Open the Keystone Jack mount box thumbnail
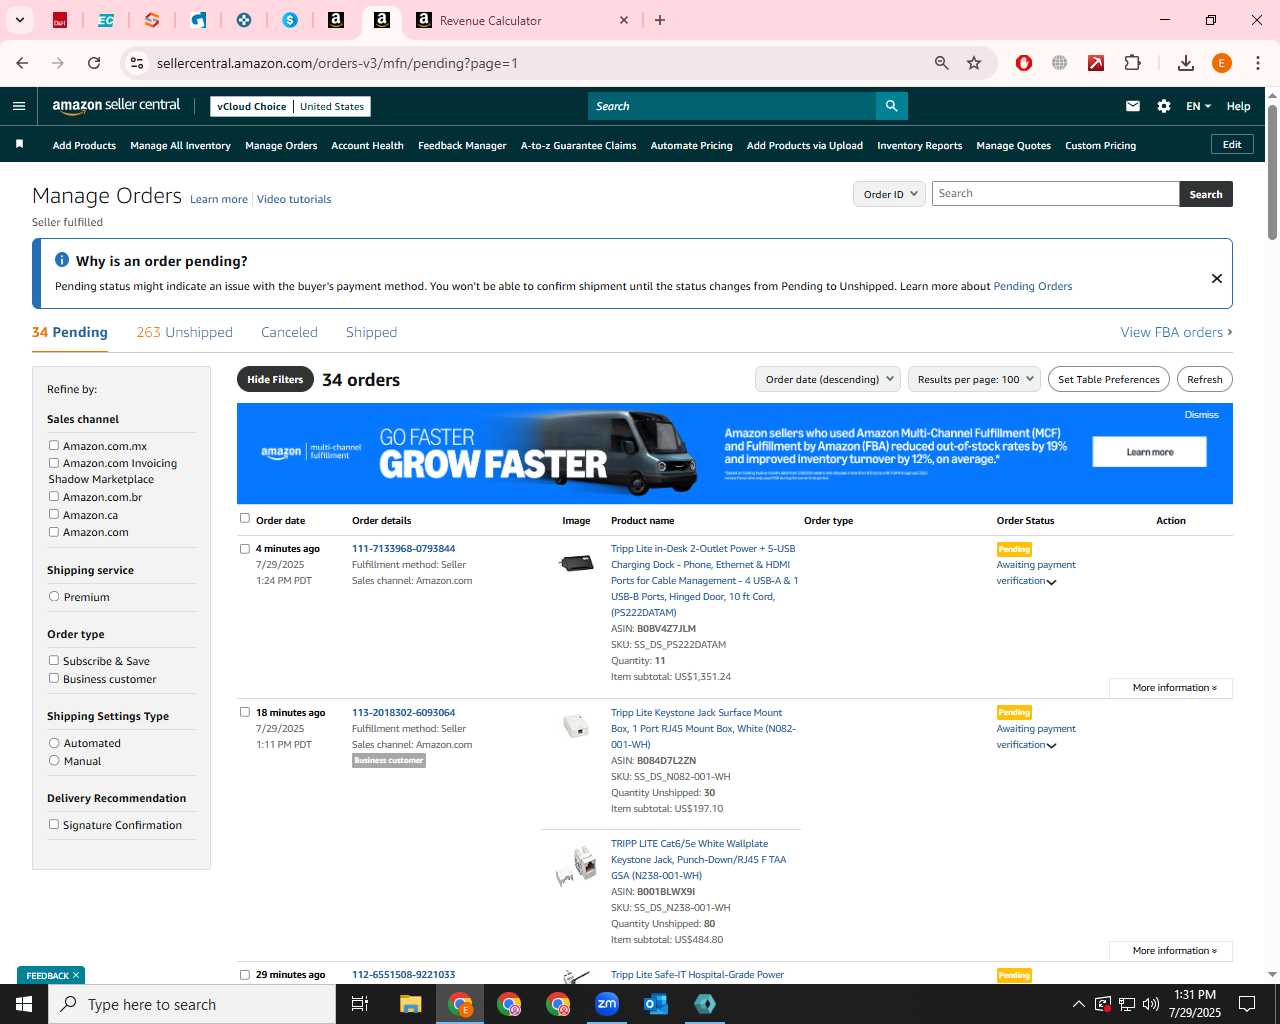This screenshot has height=1024, width=1280. (x=576, y=727)
